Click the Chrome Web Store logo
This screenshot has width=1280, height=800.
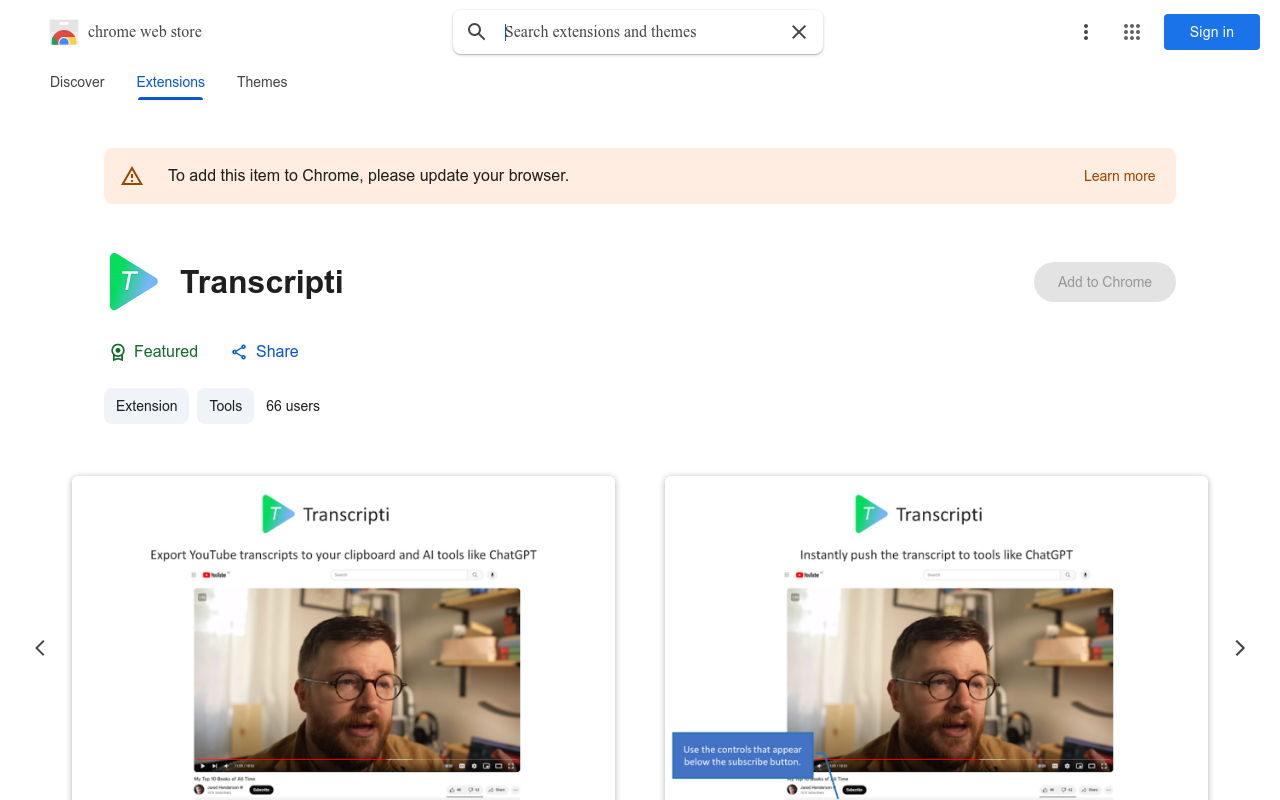pos(64,32)
